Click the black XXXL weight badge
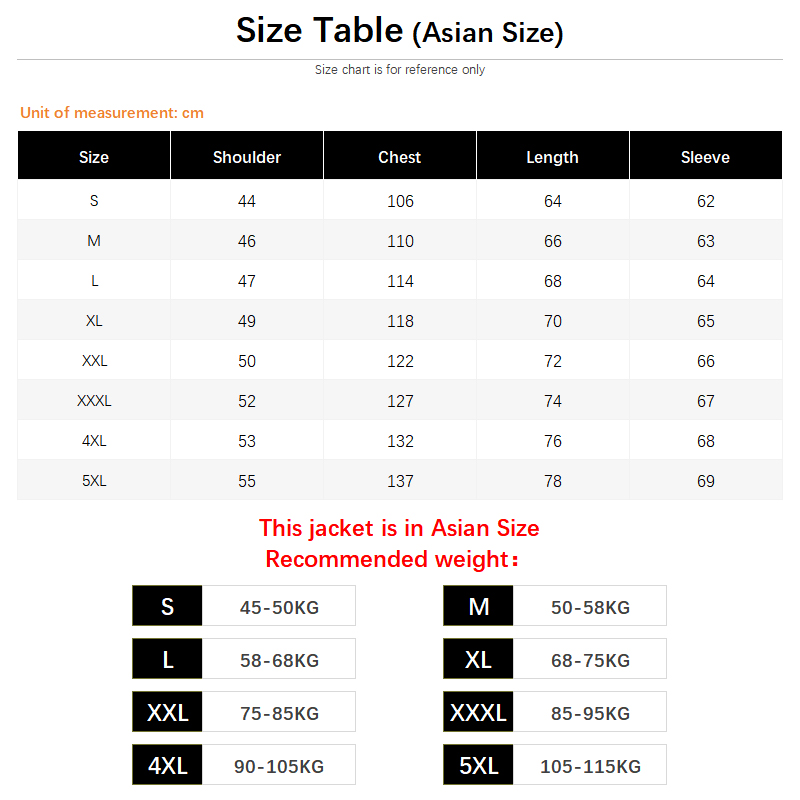800x800 pixels. tap(478, 712)
